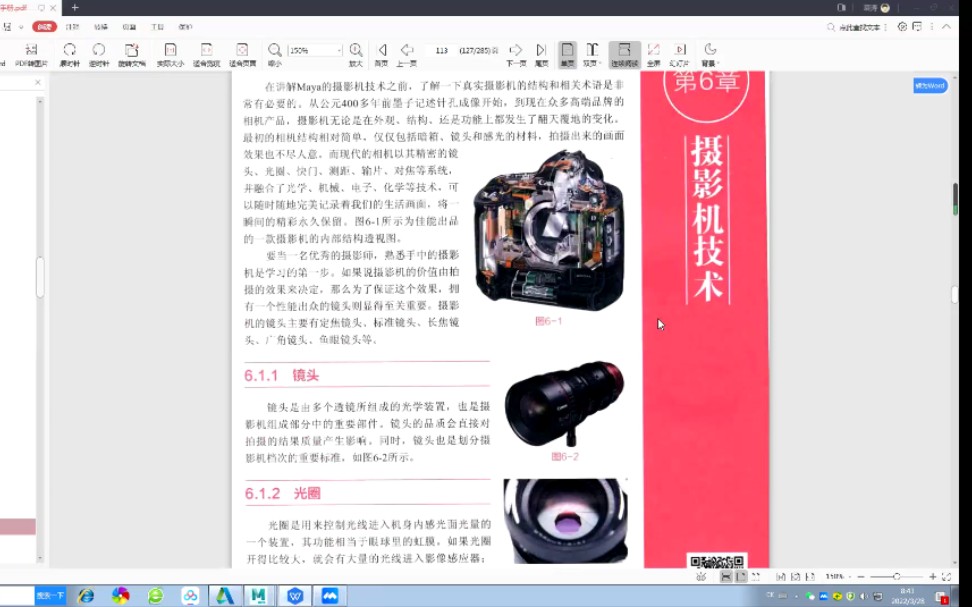Click the fit page width icon
972x607 pixels.
pos(206,48)
